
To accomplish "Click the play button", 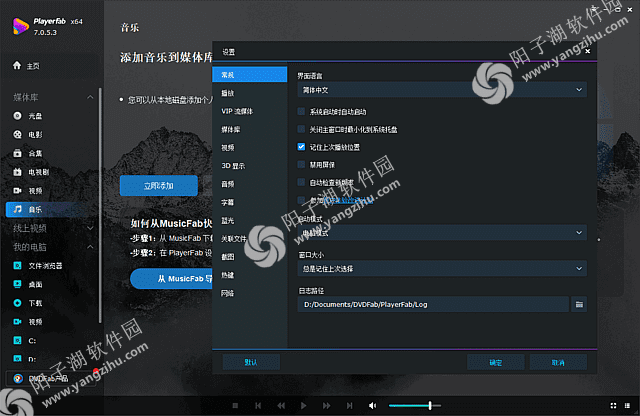I will (303, 405).
